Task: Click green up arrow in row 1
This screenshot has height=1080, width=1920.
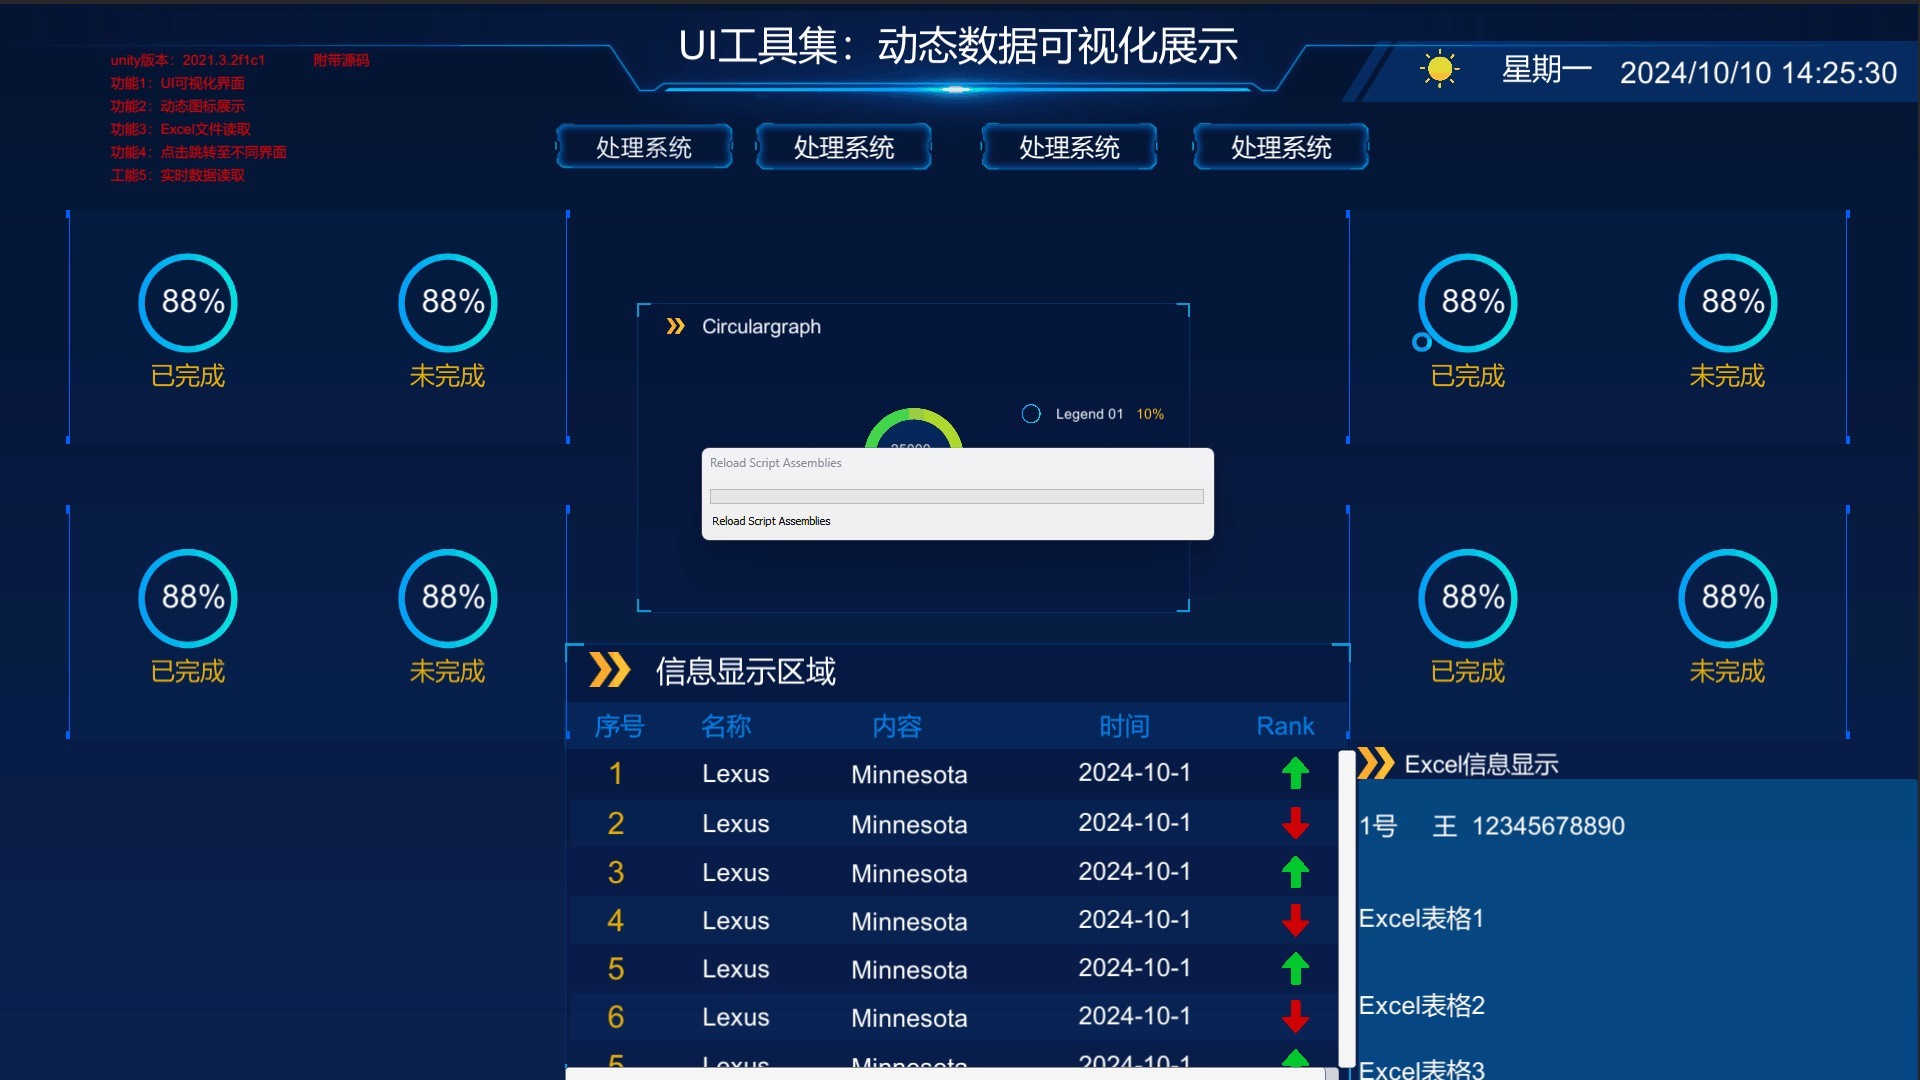Action: [1295, 773]
